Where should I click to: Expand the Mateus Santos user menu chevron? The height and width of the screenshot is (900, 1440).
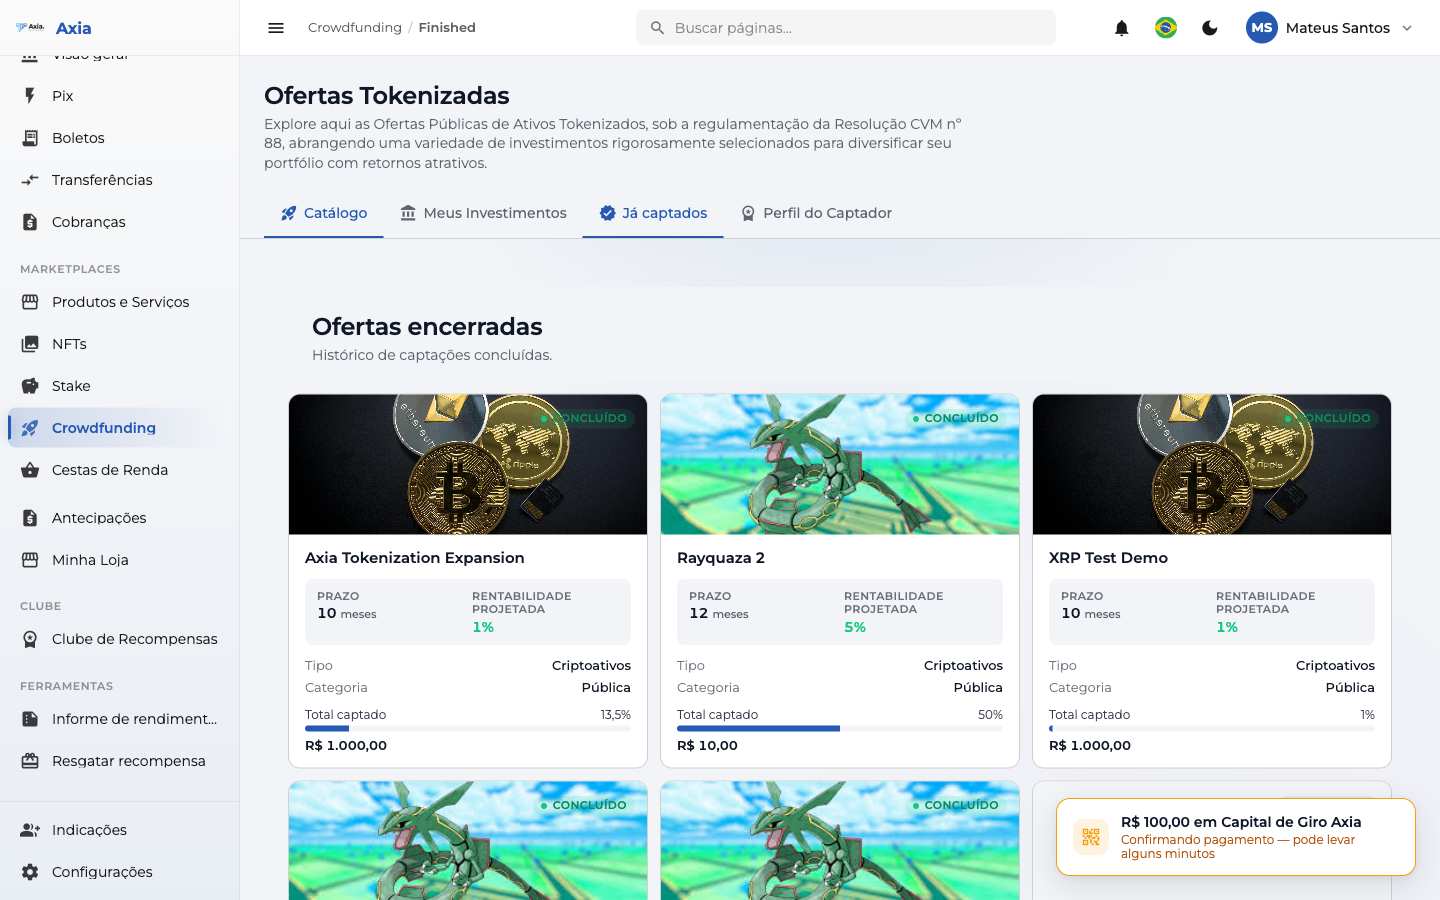tap(1407, 28)
